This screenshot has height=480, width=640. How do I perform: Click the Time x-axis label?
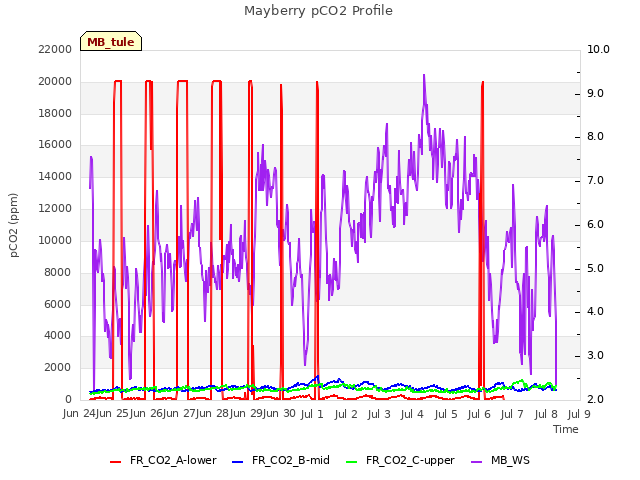[566, 429]
